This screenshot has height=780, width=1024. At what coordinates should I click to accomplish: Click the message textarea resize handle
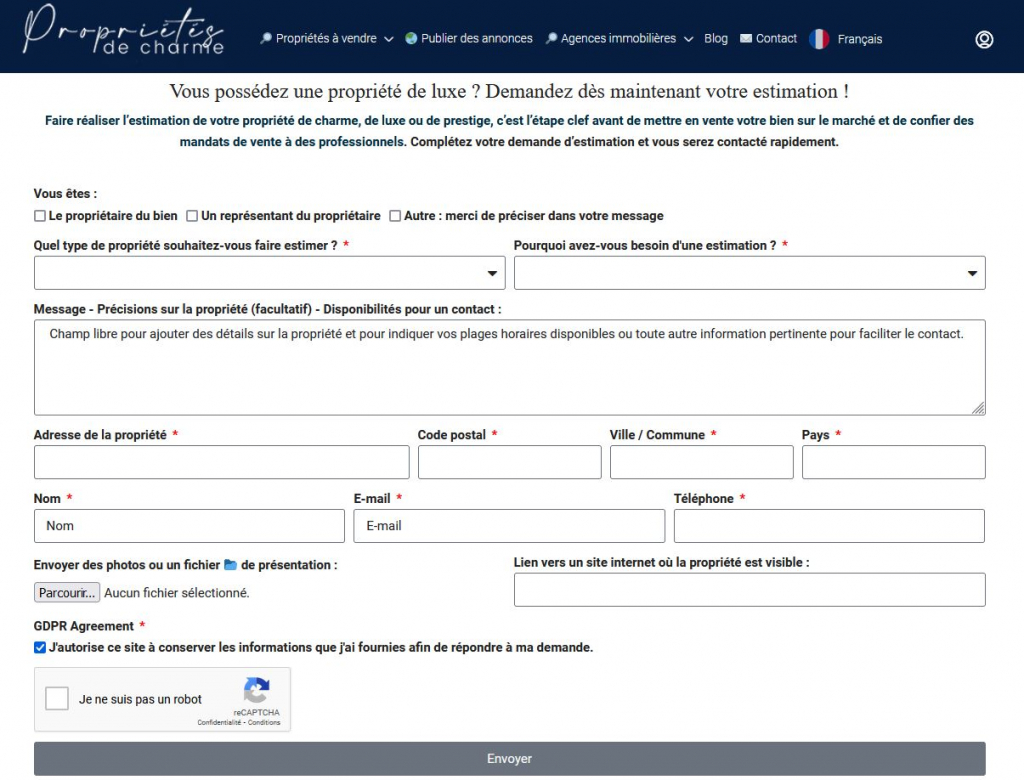pos(978,408)
